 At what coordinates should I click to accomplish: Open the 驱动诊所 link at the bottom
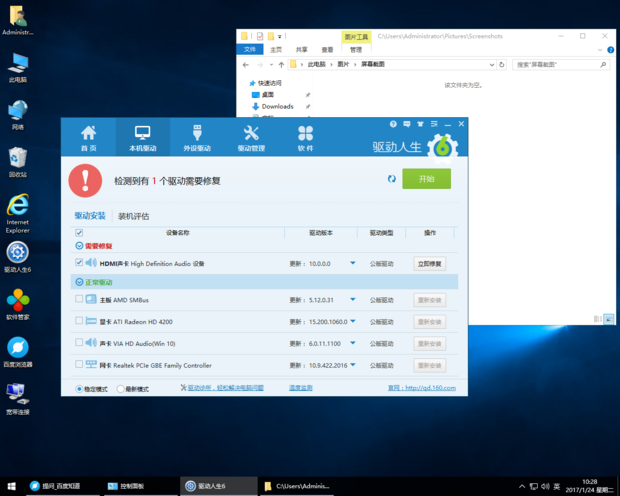click(225, 388)
